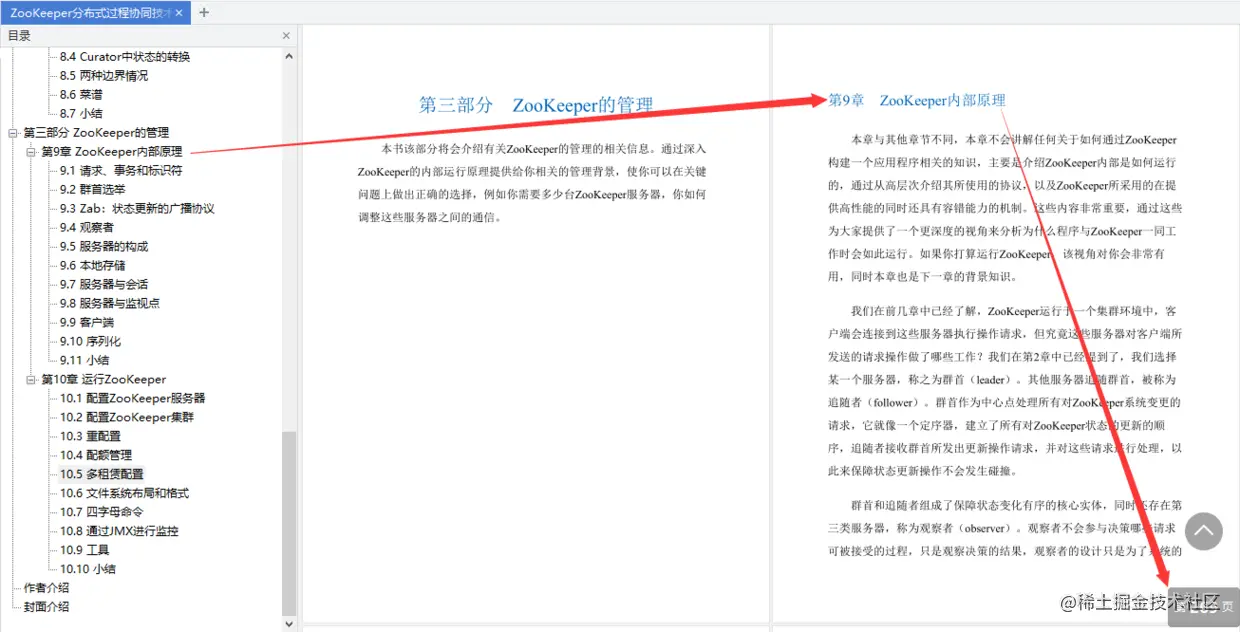
Task: Go to 10.5 多租赁配置
Action: tap(101, 475)
